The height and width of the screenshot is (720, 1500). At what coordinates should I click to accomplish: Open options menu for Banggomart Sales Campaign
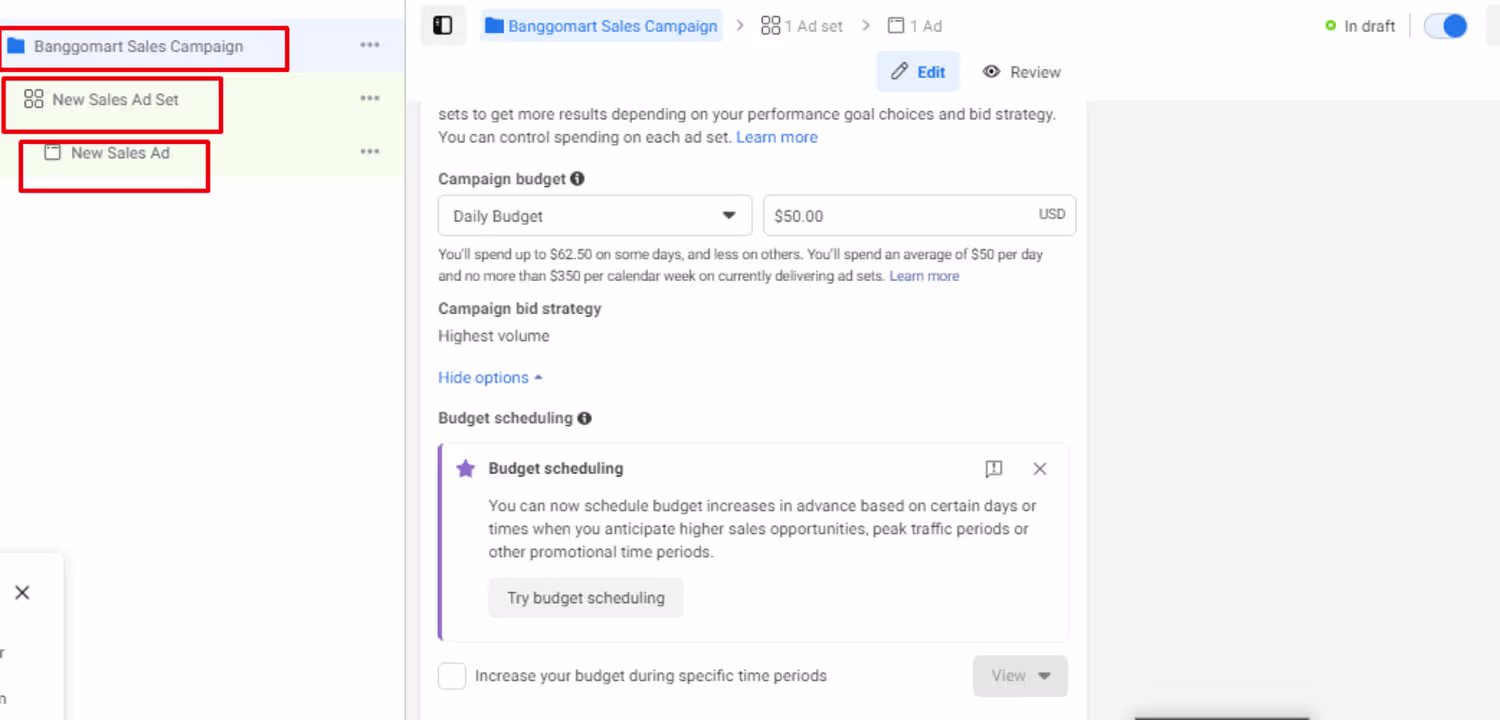[370, 46]
